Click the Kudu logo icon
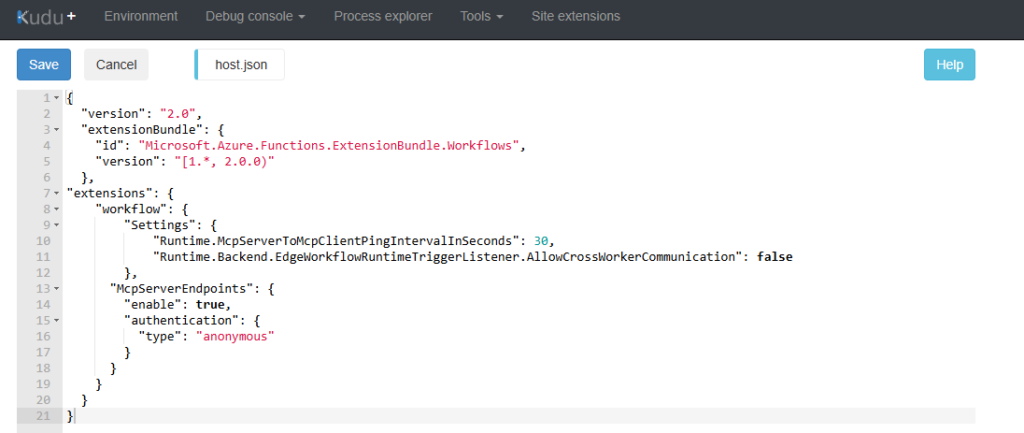Image resolution: width=1024 pixels, height=433 pixels. (x=46, y=16)
